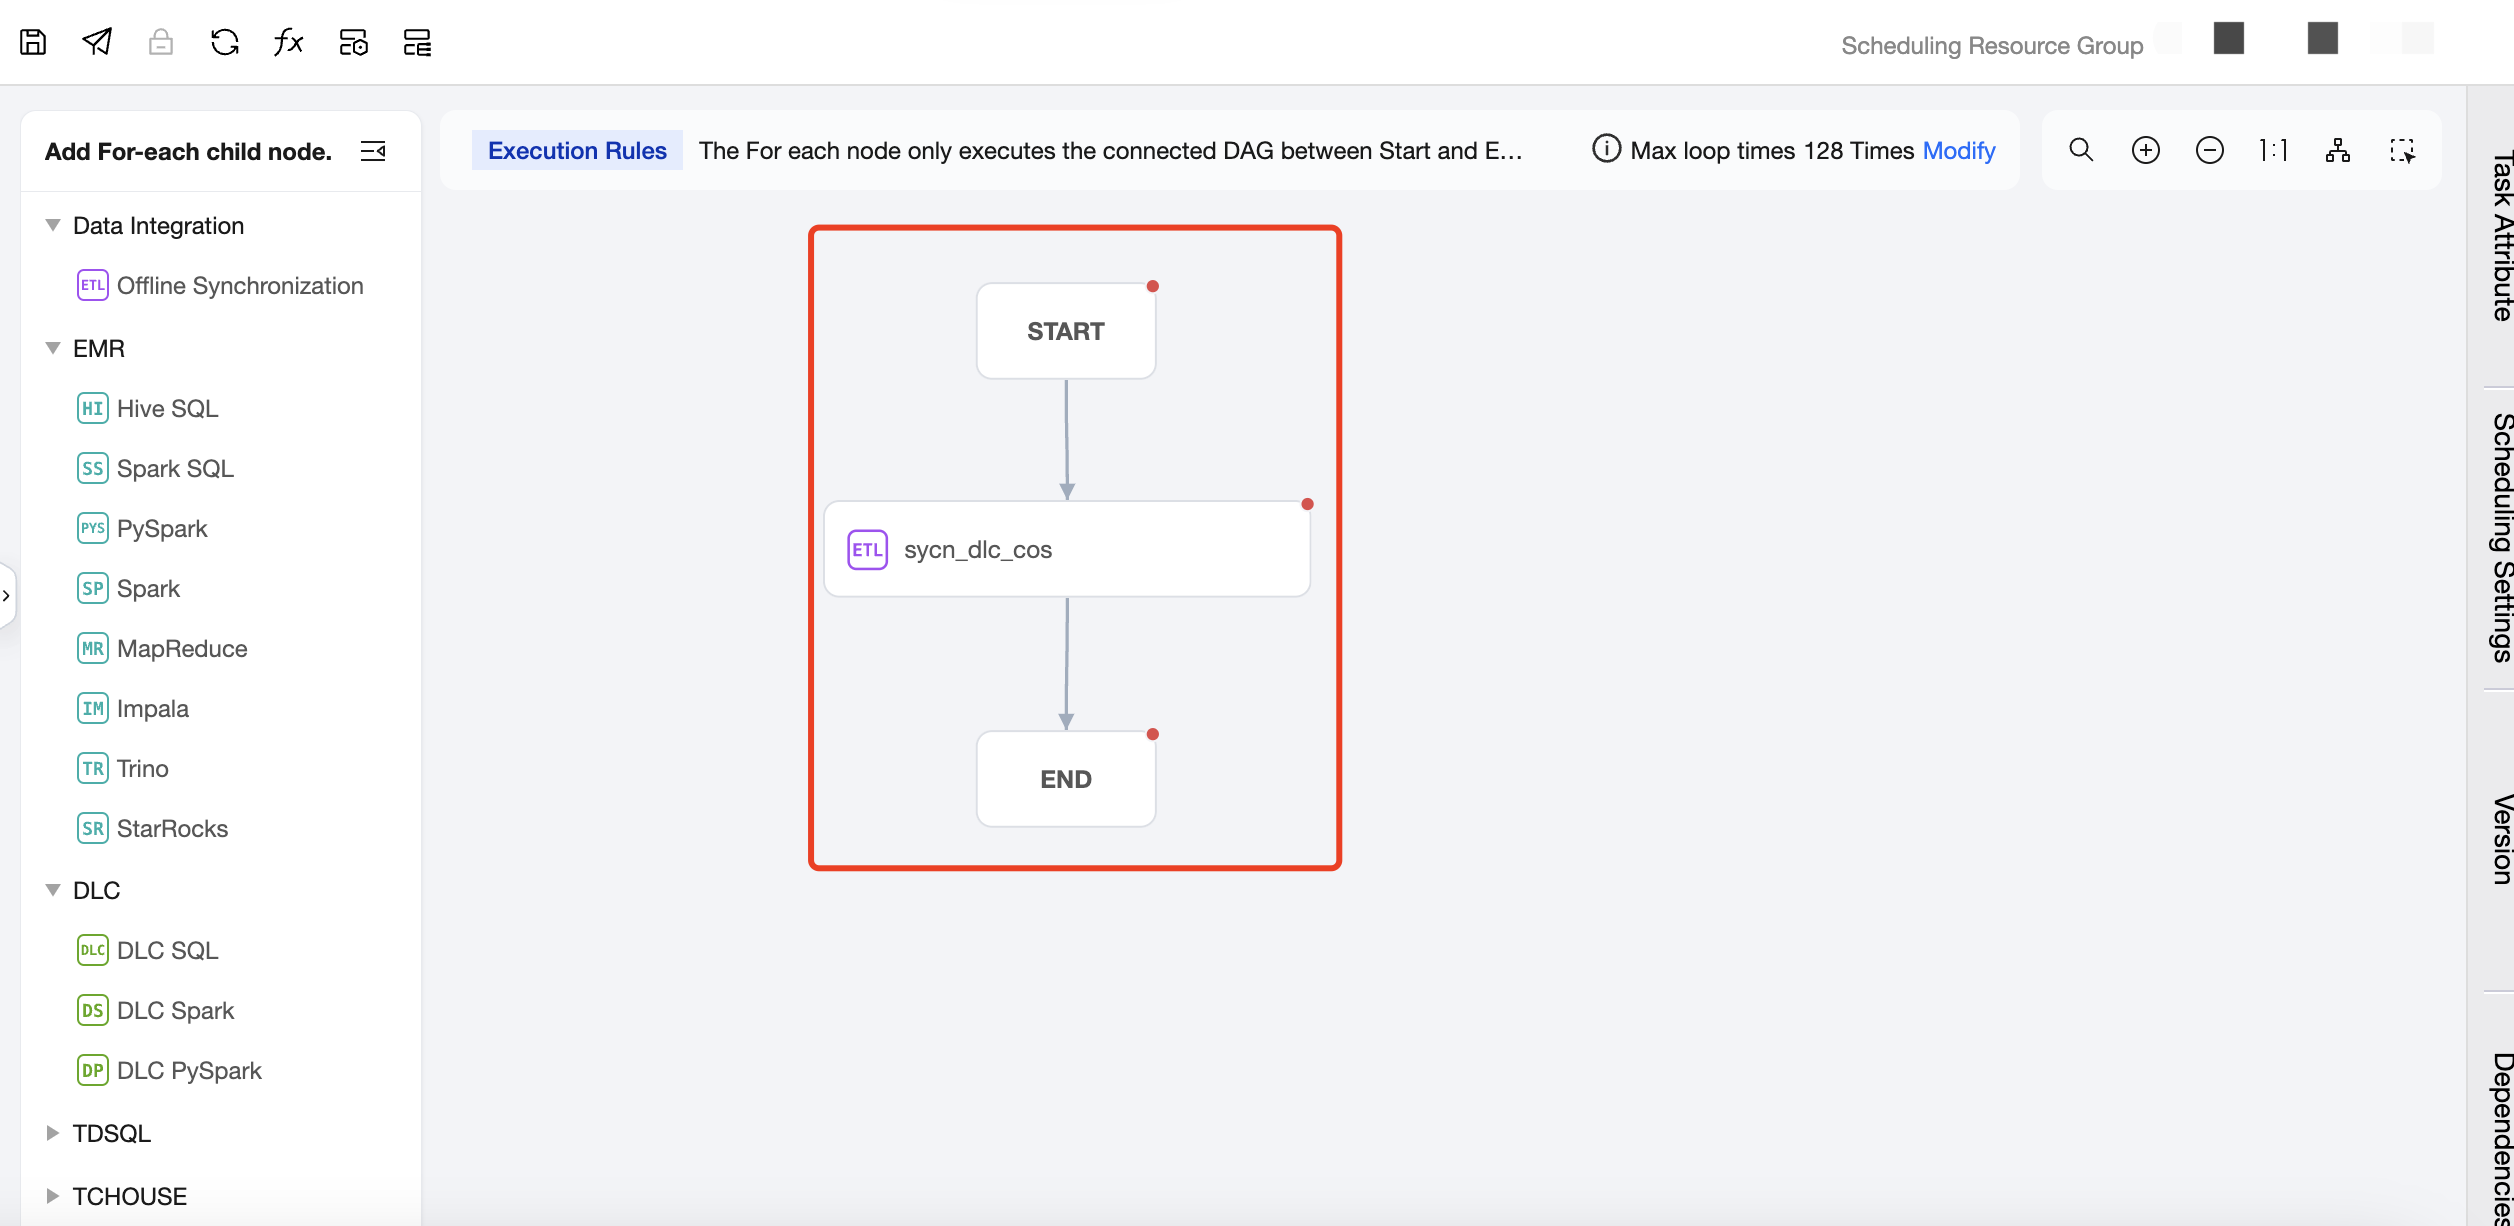The height and width of the screenshot is (1226, 2514).
Task: Click the Execution Rules label
Action: [577, 151]
